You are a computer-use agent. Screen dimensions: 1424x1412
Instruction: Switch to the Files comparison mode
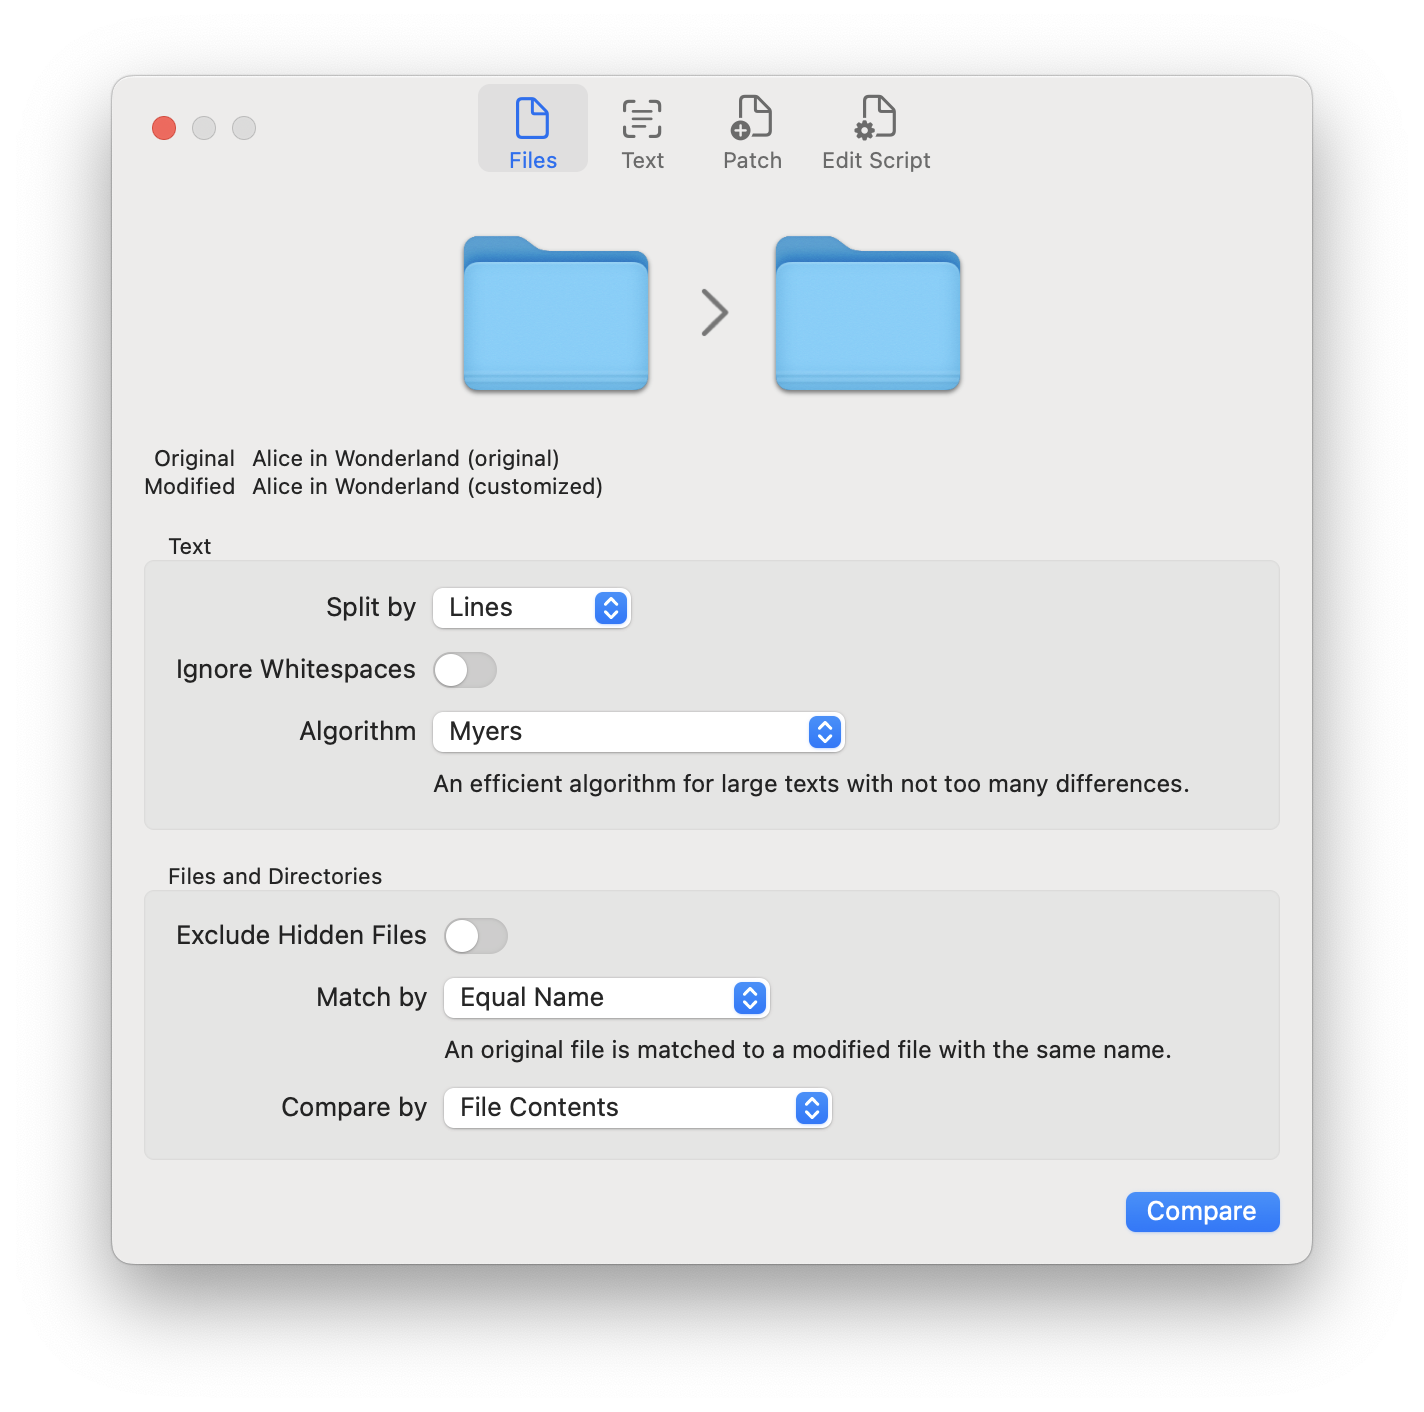(x=532, y=129)
